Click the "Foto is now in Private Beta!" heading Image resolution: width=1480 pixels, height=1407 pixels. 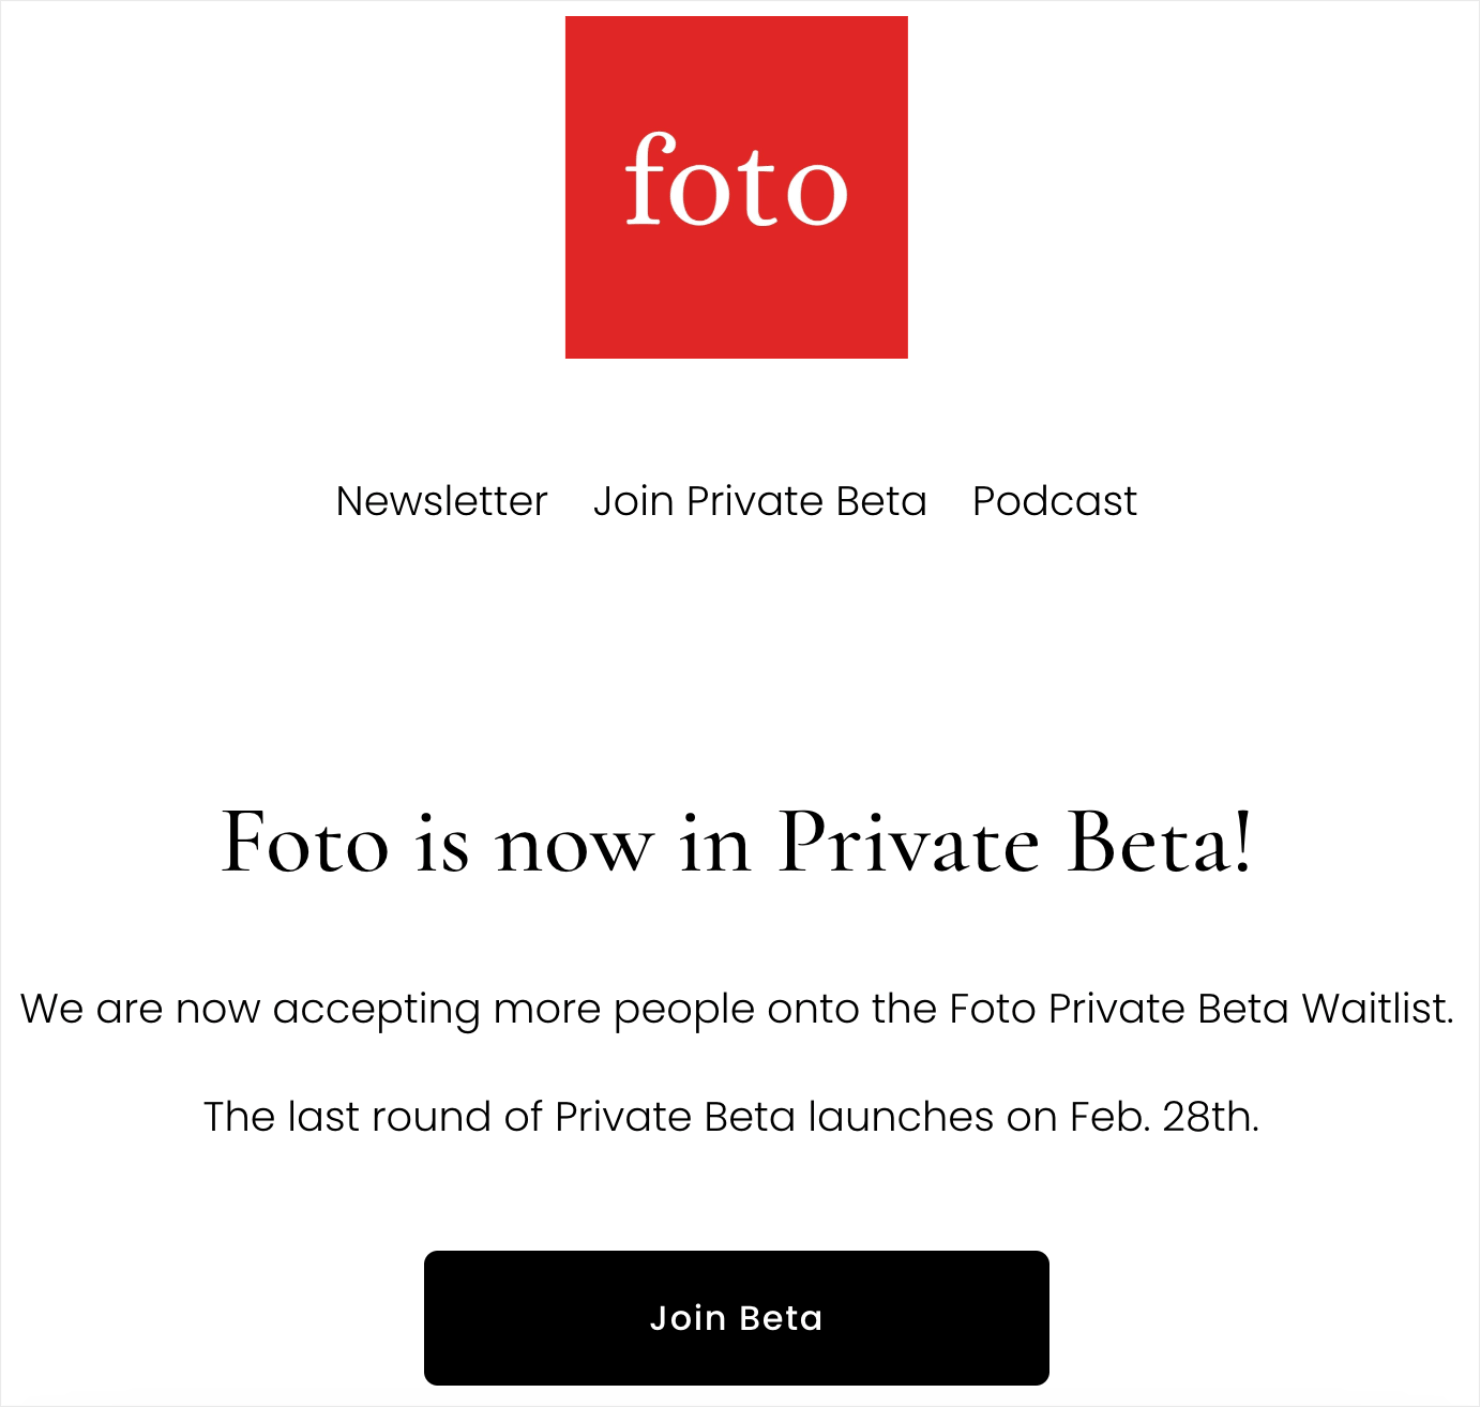click(x=736, y=843)
